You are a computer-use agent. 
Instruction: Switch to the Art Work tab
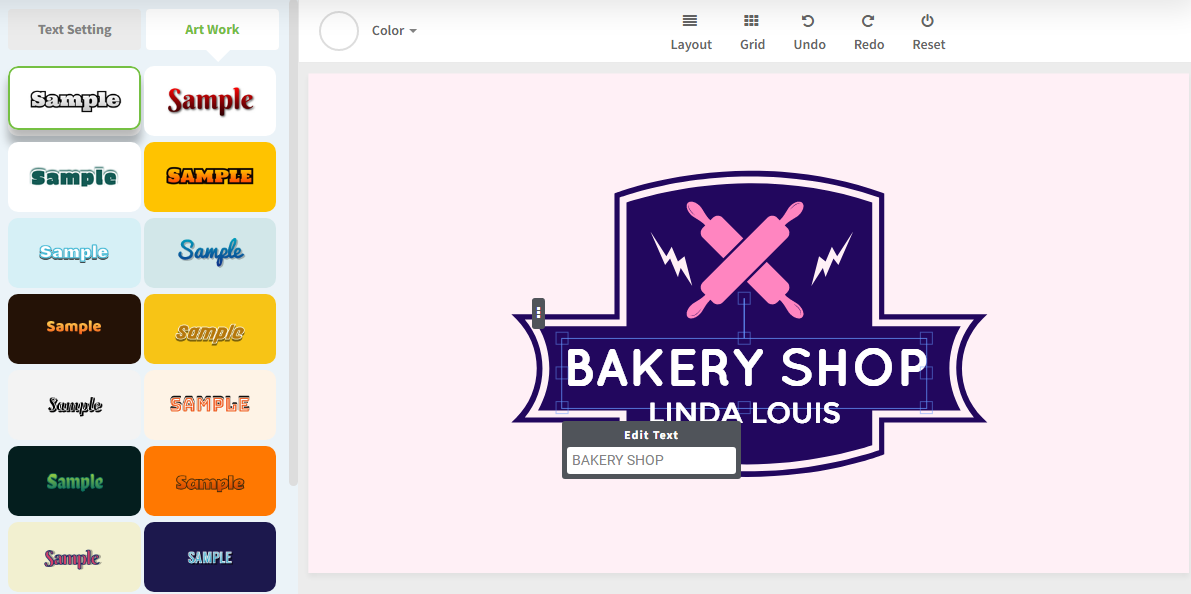pos(212,30)
